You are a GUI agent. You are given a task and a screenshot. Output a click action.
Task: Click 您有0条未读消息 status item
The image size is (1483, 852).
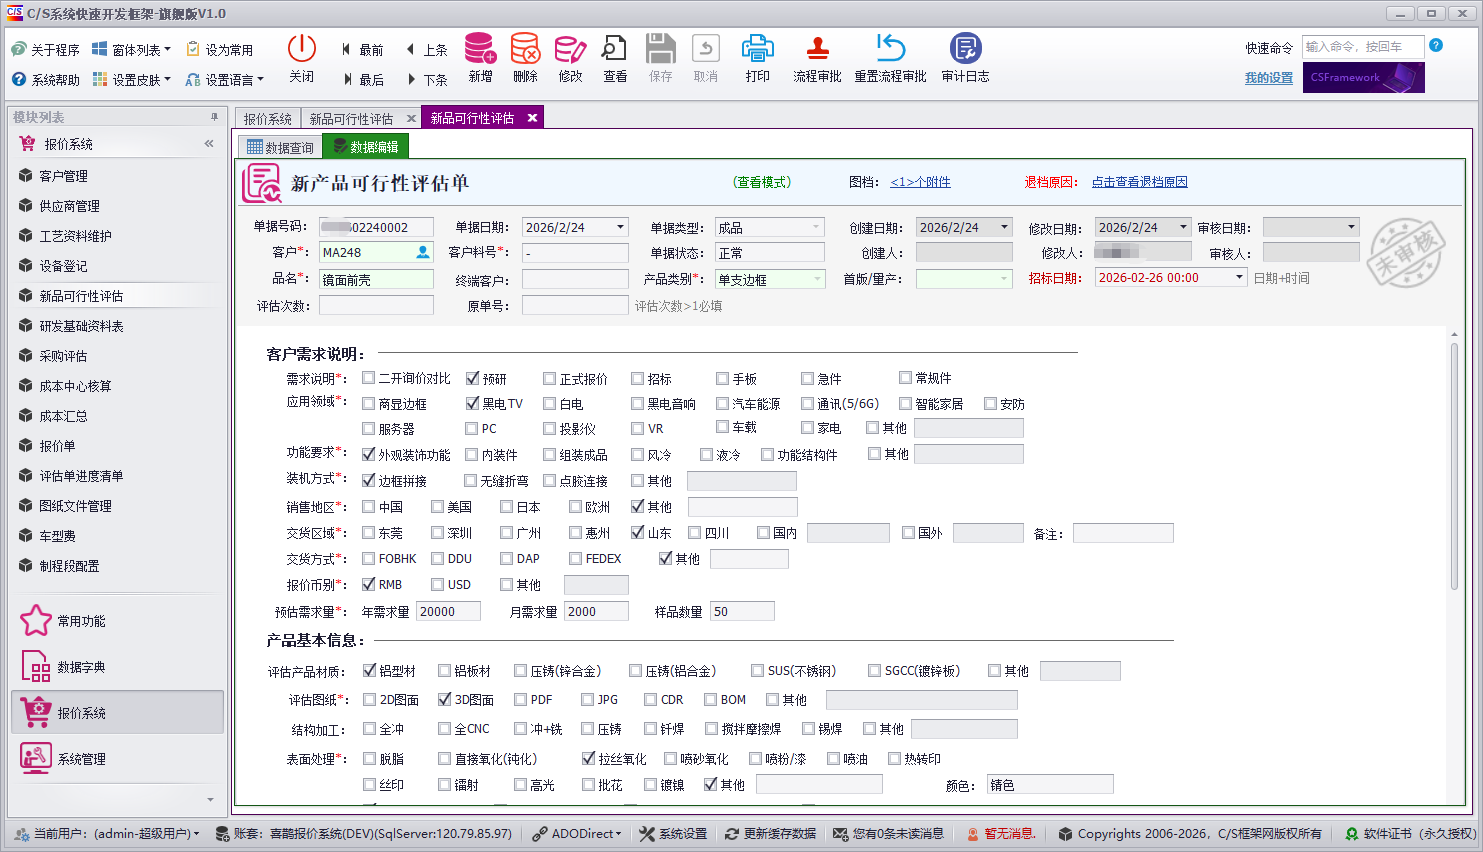(889, 833)
